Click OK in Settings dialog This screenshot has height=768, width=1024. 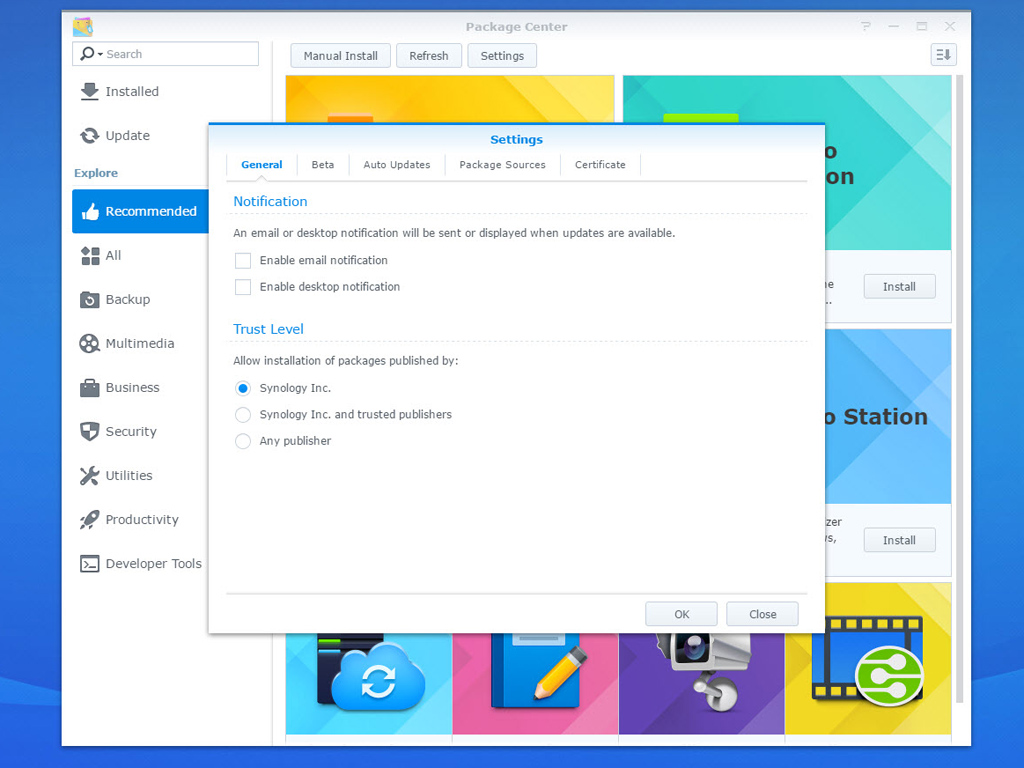(x=681, y=614)
